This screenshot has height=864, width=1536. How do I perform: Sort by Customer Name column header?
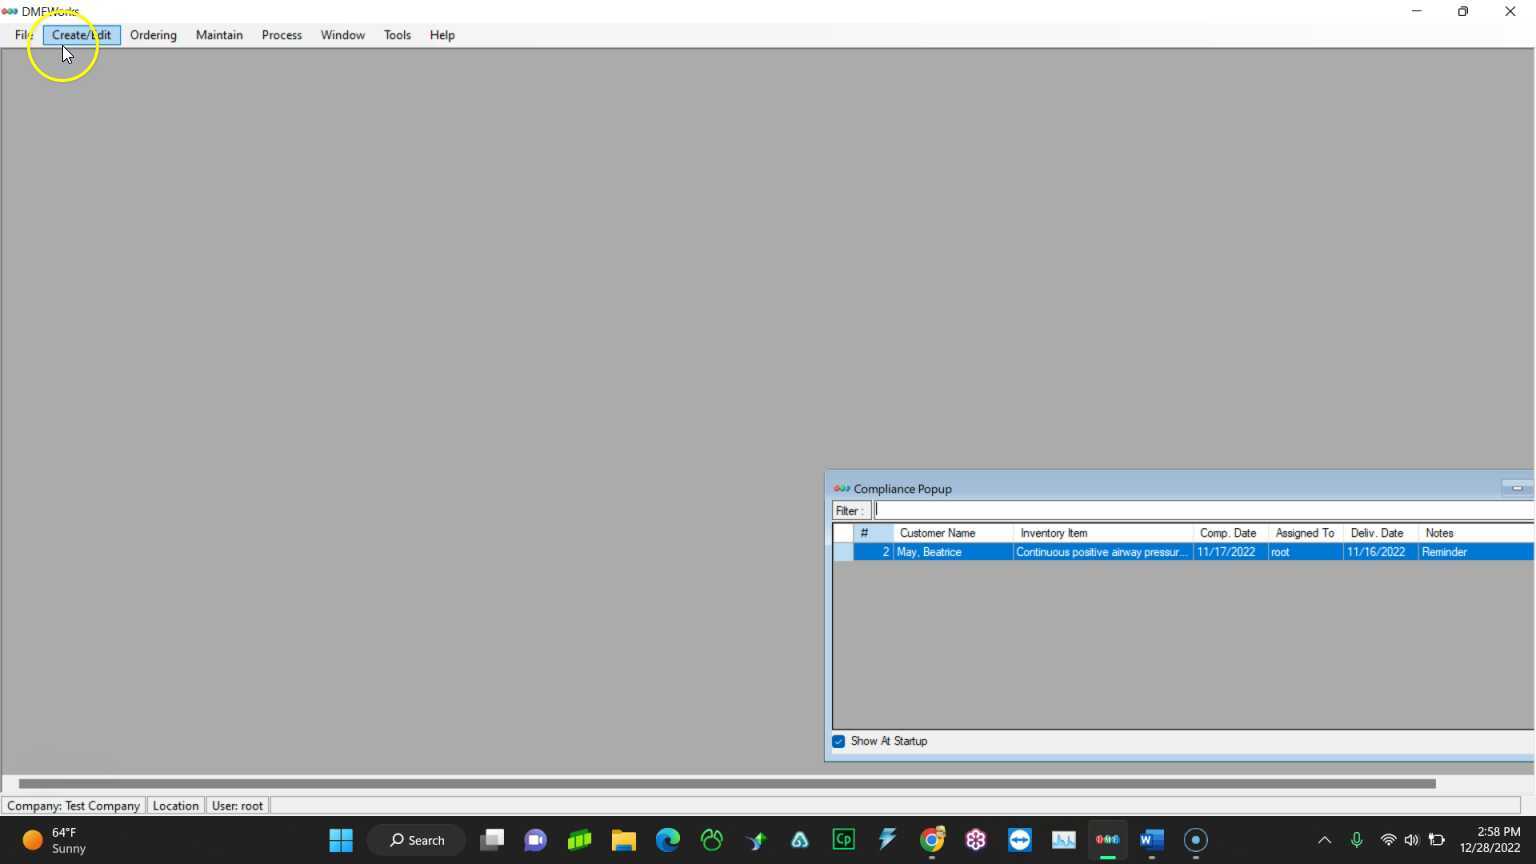(x=952, y=533)
